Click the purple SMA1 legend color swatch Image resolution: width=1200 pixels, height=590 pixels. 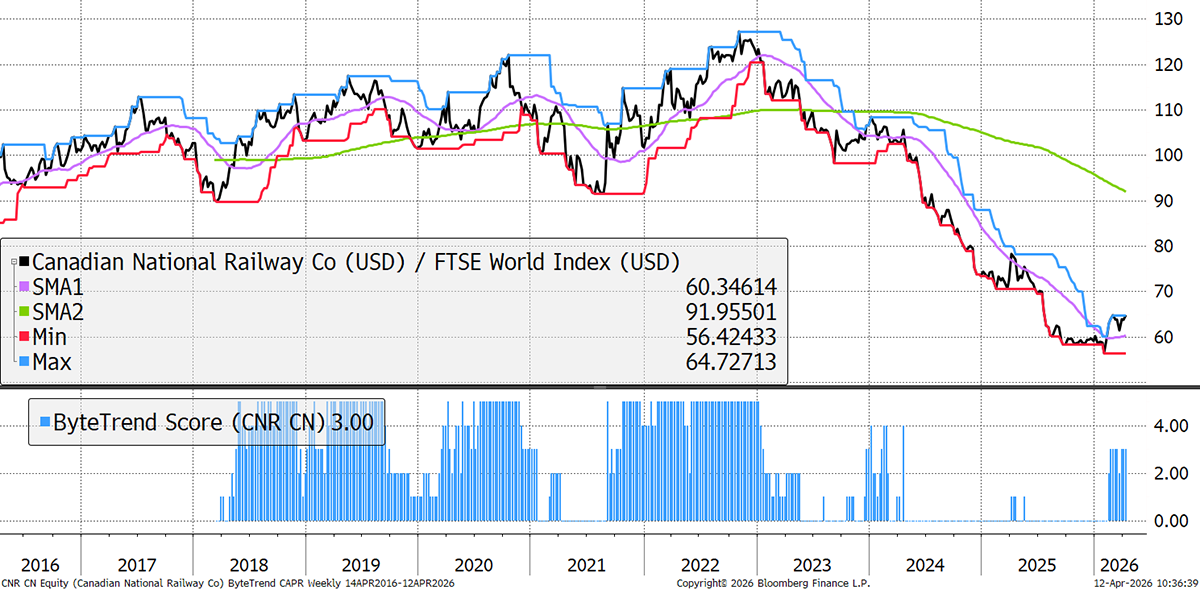click(x=26, y=287)
